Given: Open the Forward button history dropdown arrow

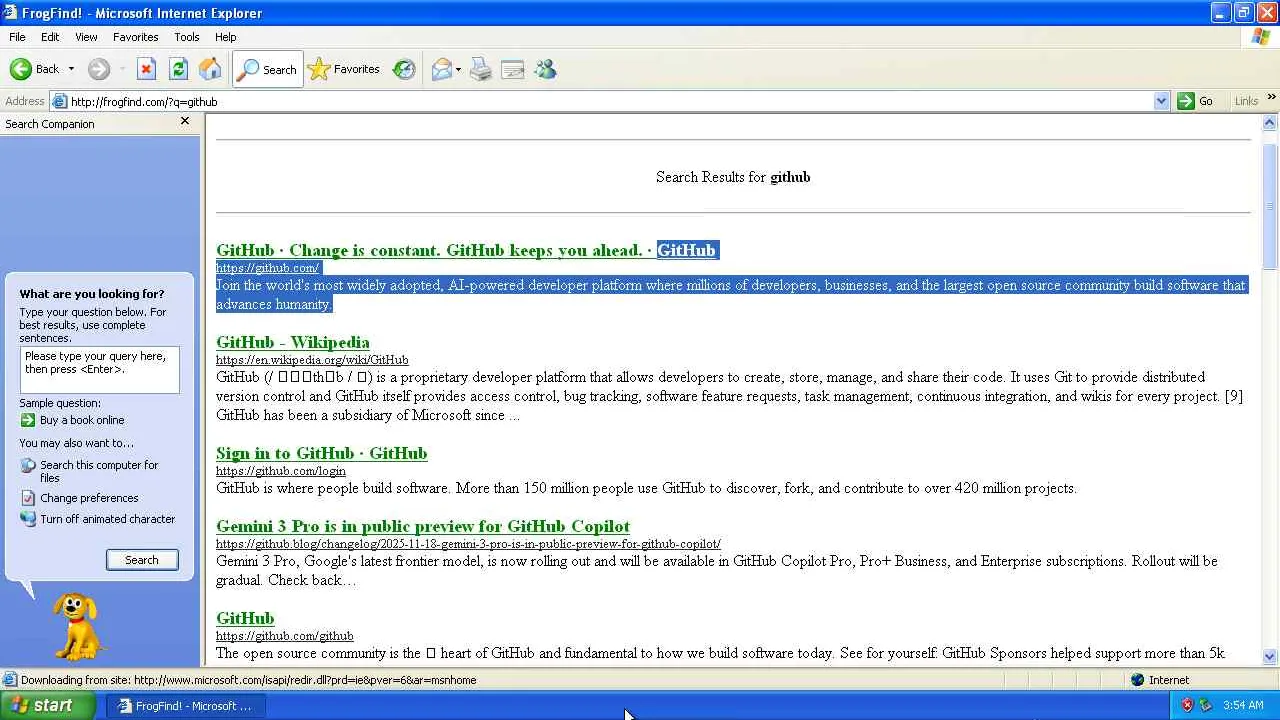Looking at the screenshot, I should [123, 69].
